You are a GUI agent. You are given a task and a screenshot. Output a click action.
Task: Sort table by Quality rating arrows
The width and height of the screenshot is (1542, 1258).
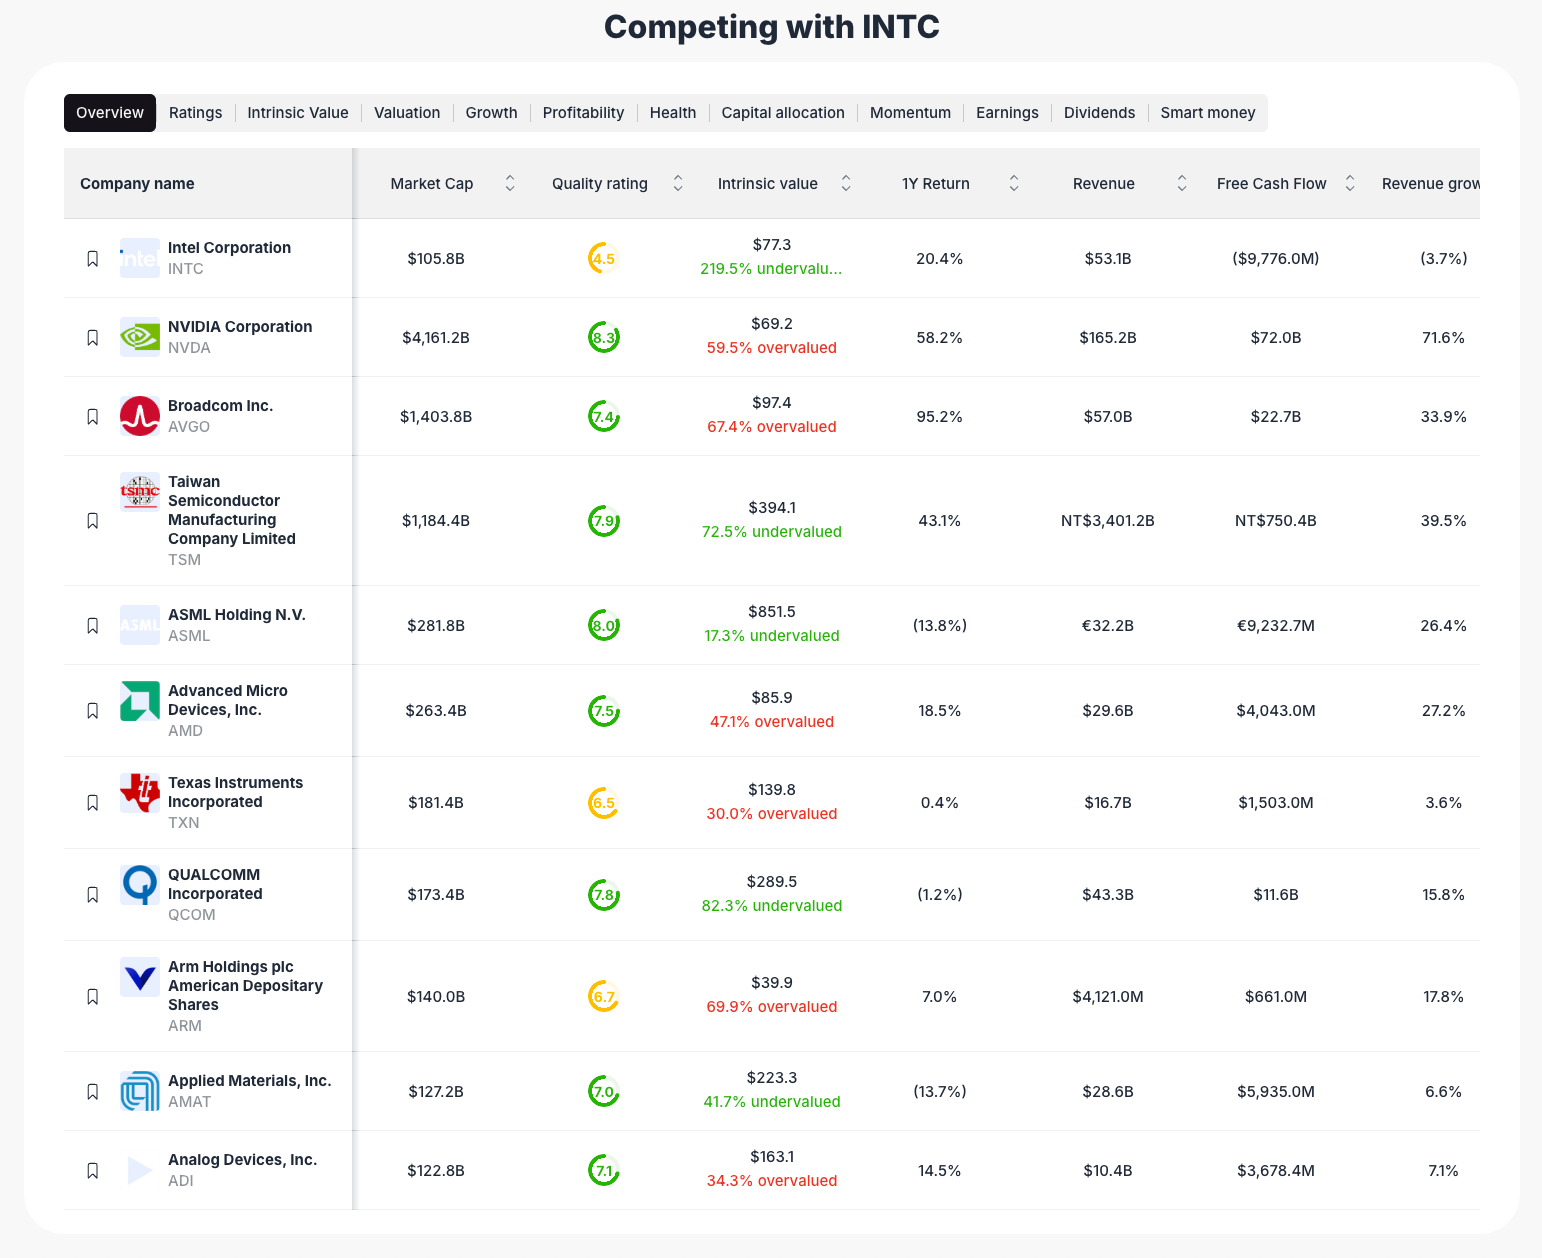pyautogui.click(x=678, y=183)
